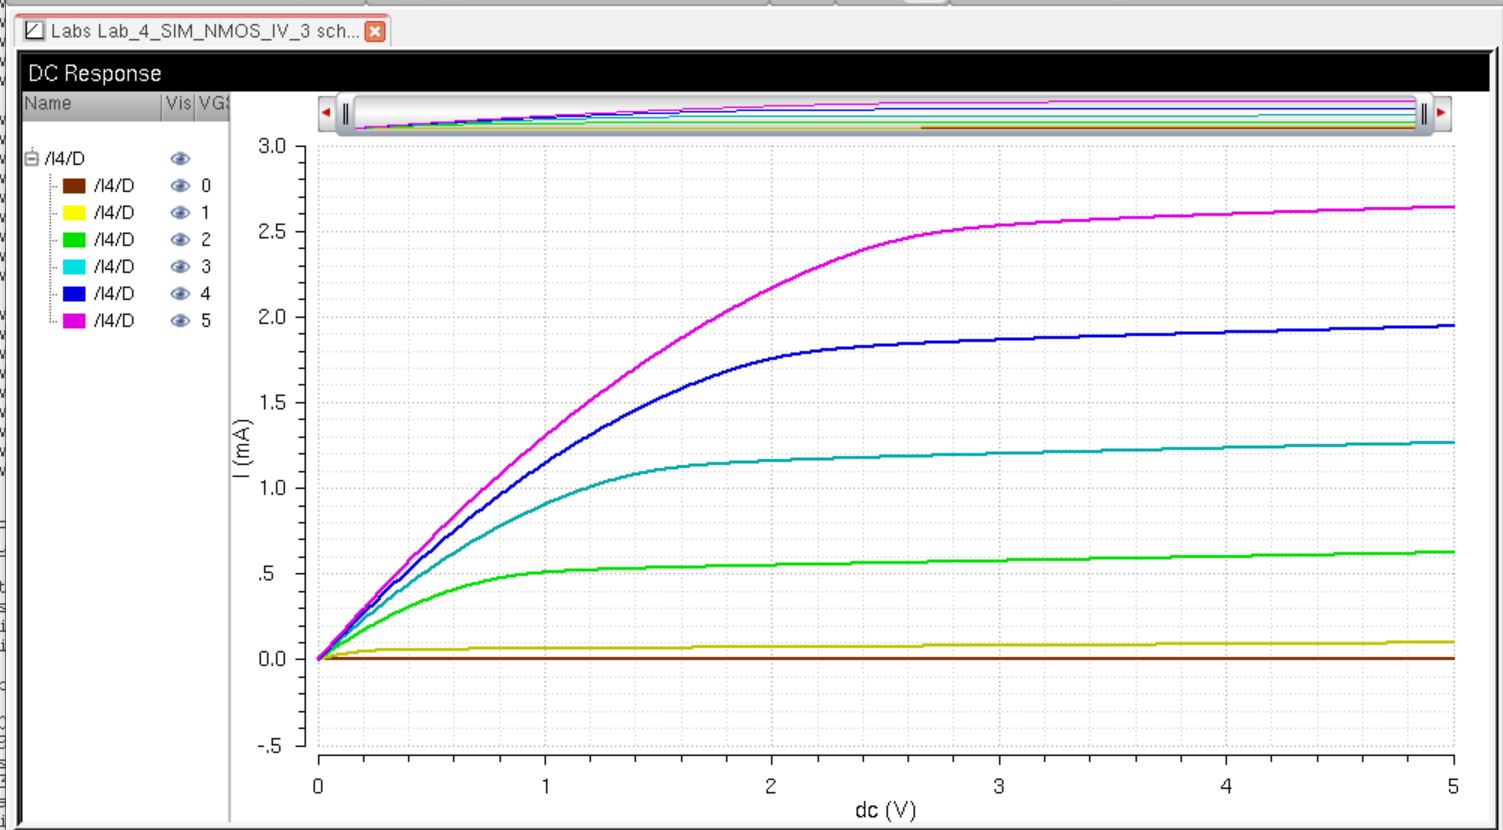Click the Vis column header

178,103
